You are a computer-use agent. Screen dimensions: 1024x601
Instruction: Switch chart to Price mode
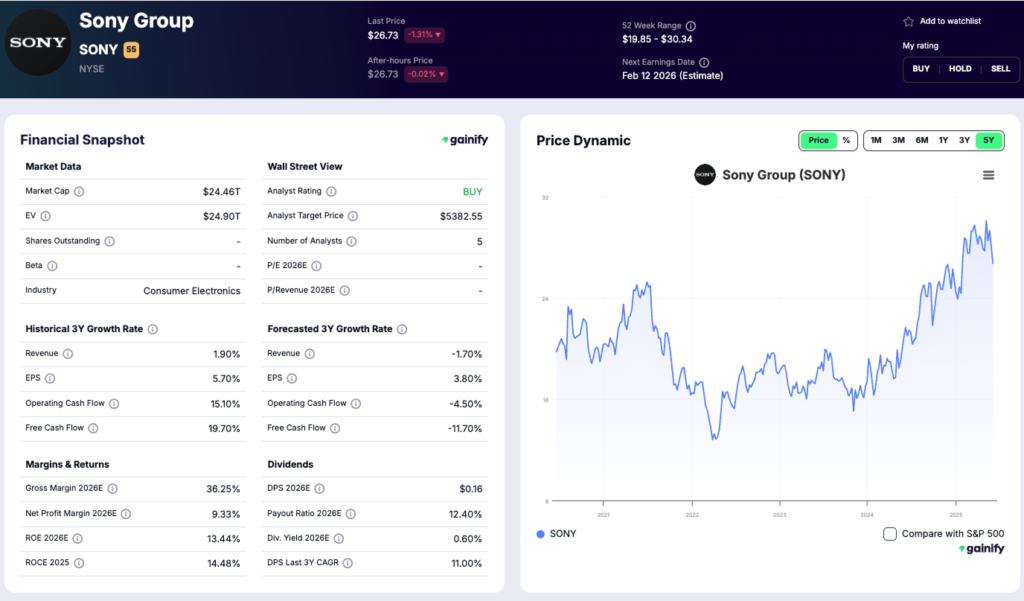pos(818,140)
